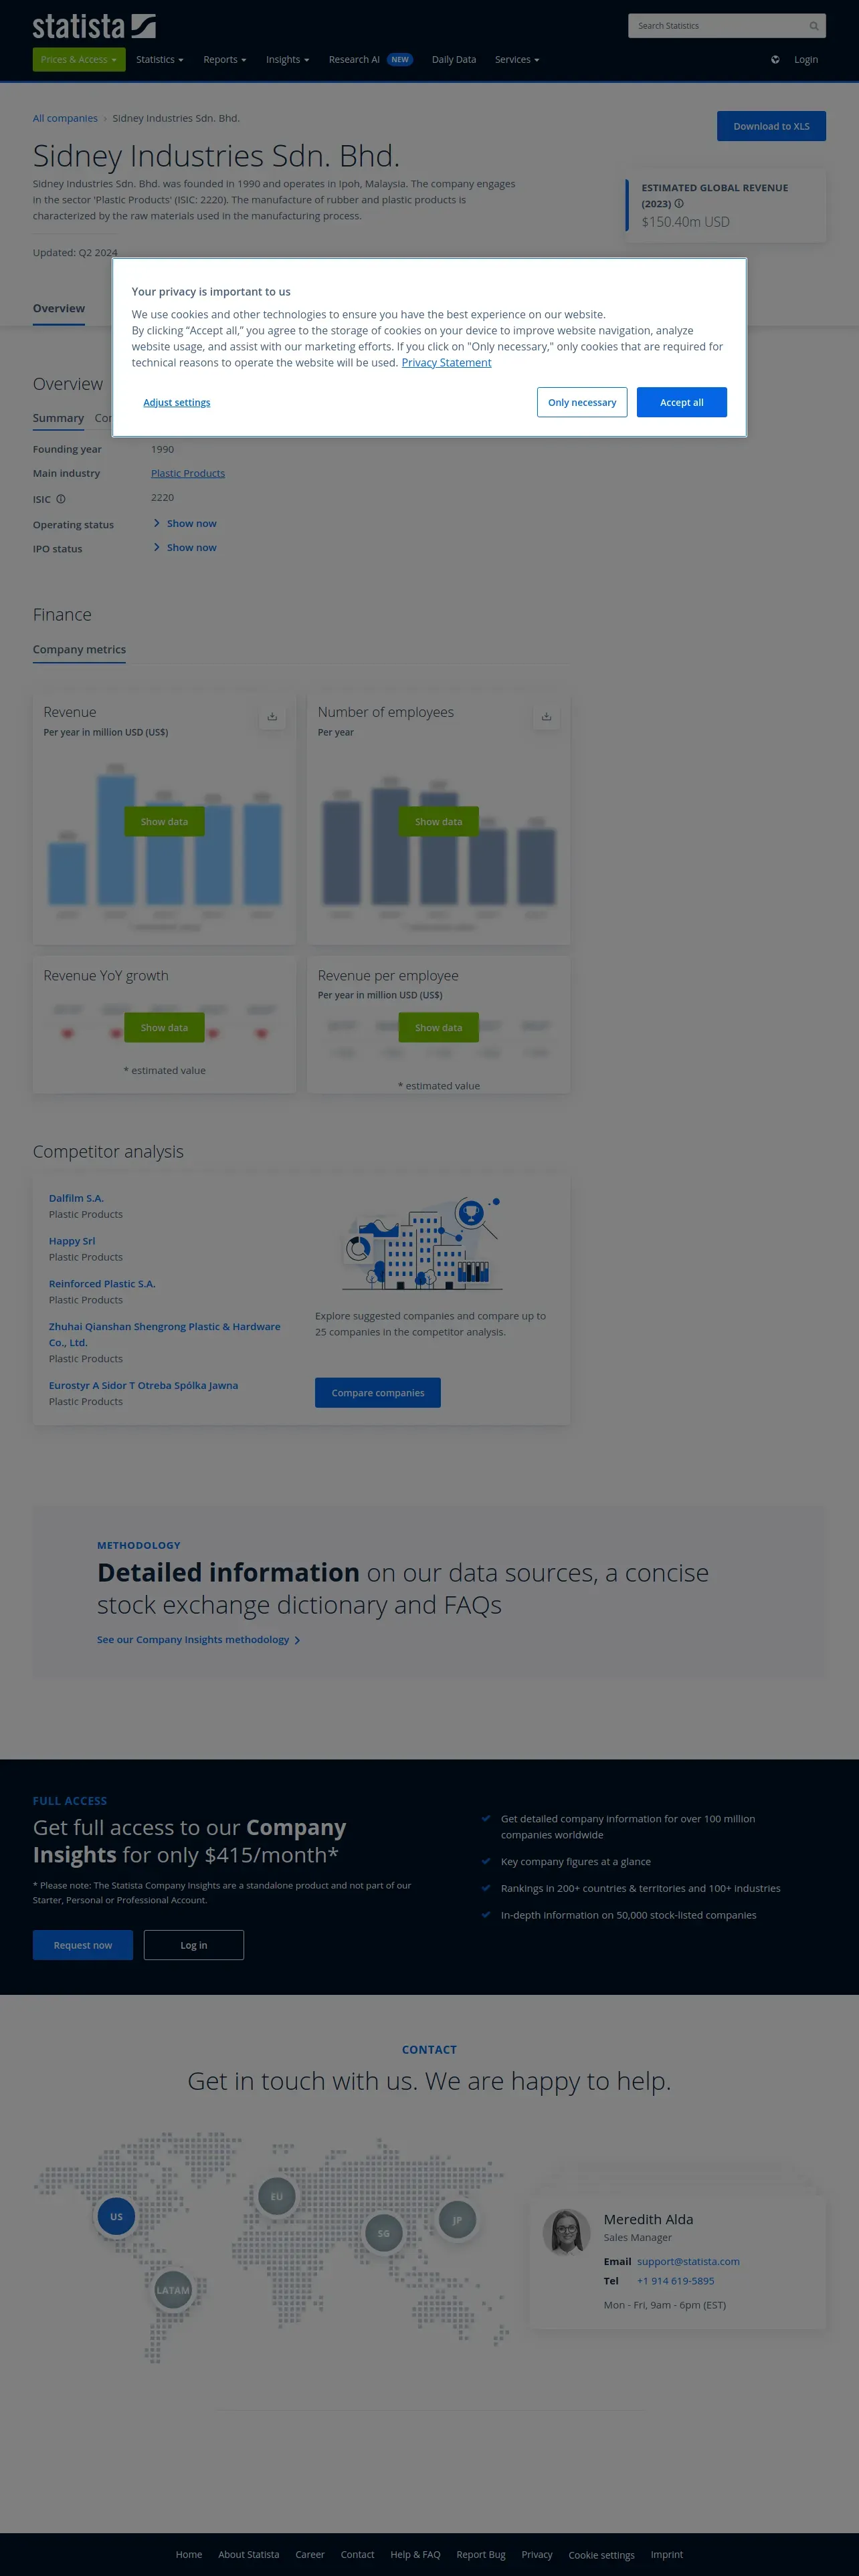Open competitor Eurostyr A Sidor T Otreba
Image resolution: width=859 pixels, height=2576 pixels.
(143, 1386)
